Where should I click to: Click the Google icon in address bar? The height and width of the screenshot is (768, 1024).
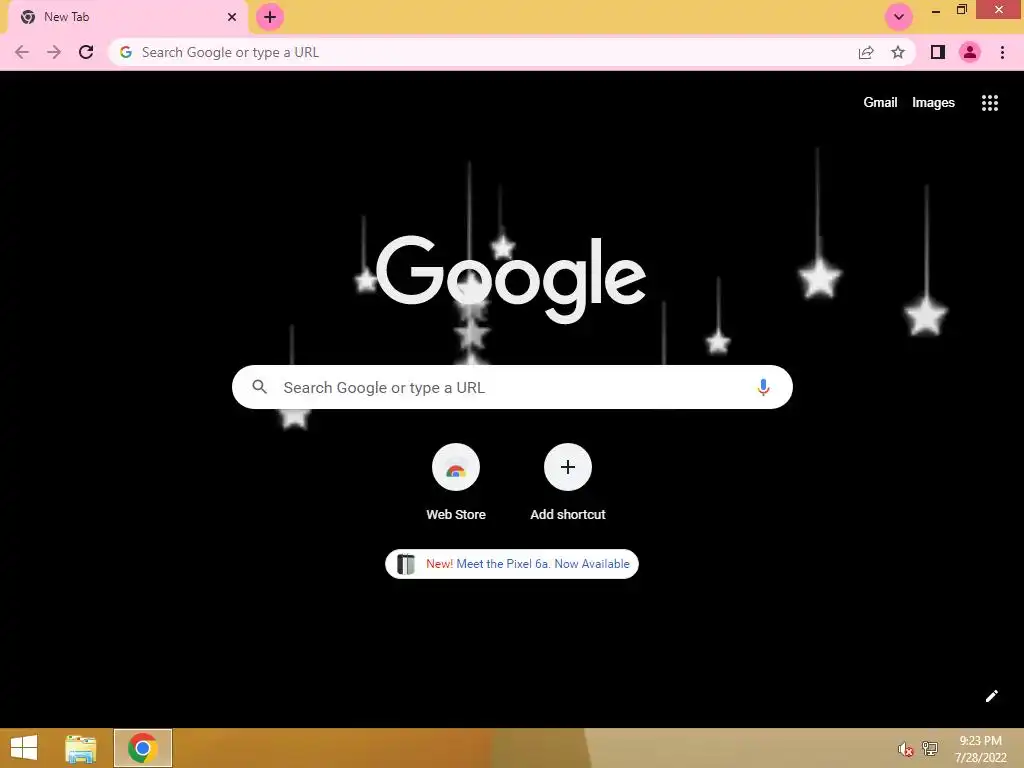tap(125, 52)
